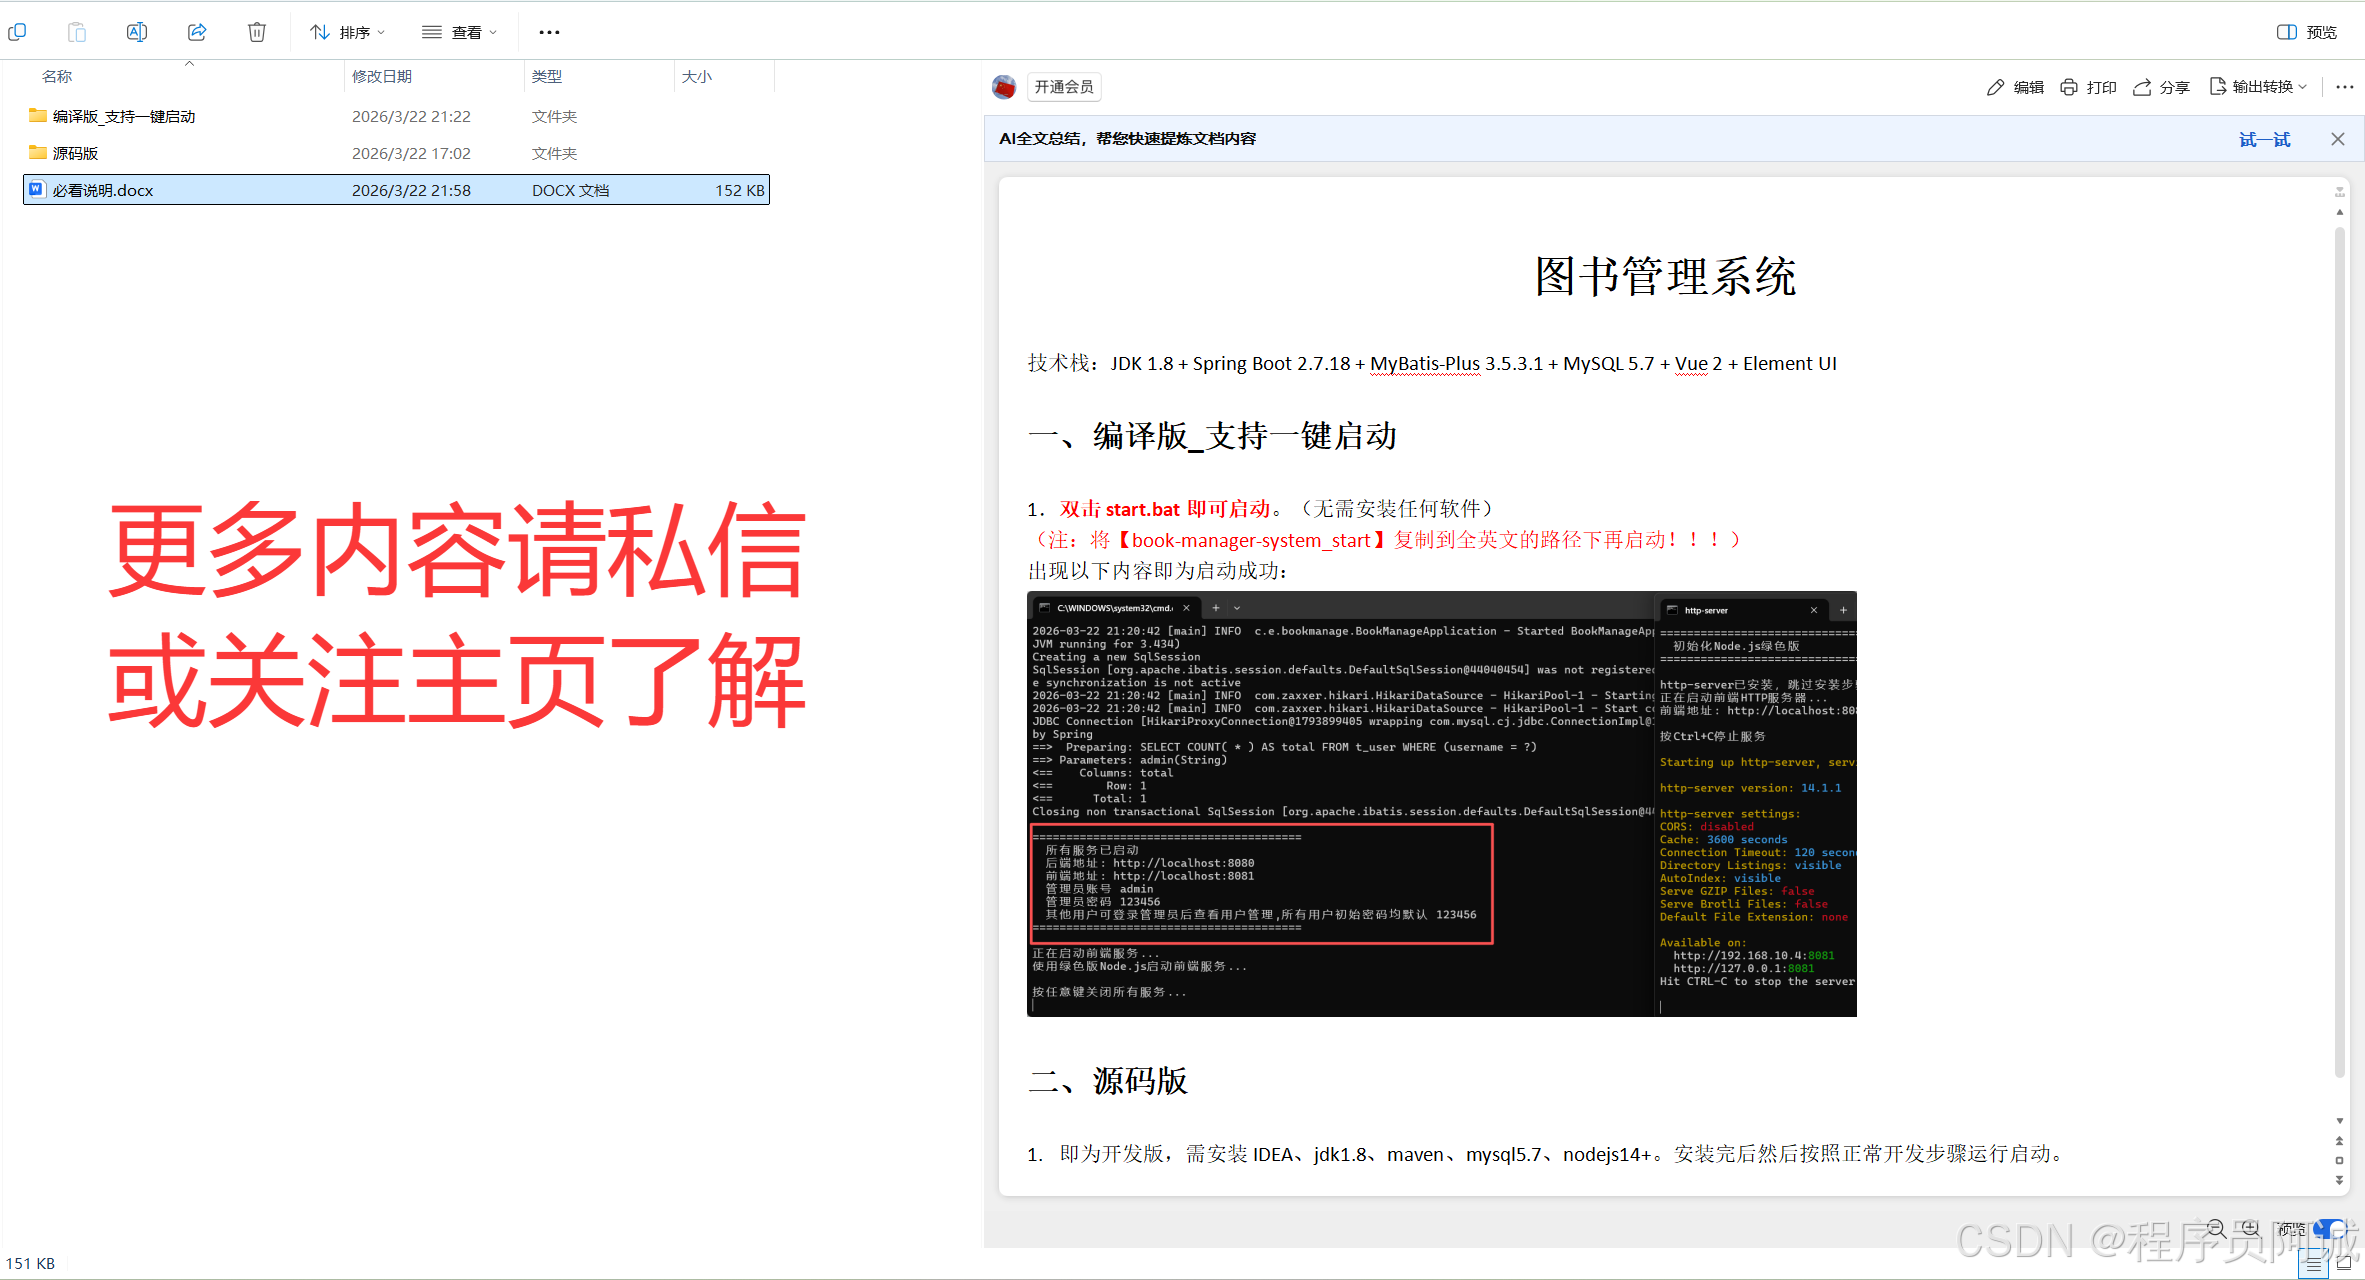This screenshot has height=1280, width=2365.
Task: Expand the 输出转换 dropdown
Action: tap(2262, 87)
